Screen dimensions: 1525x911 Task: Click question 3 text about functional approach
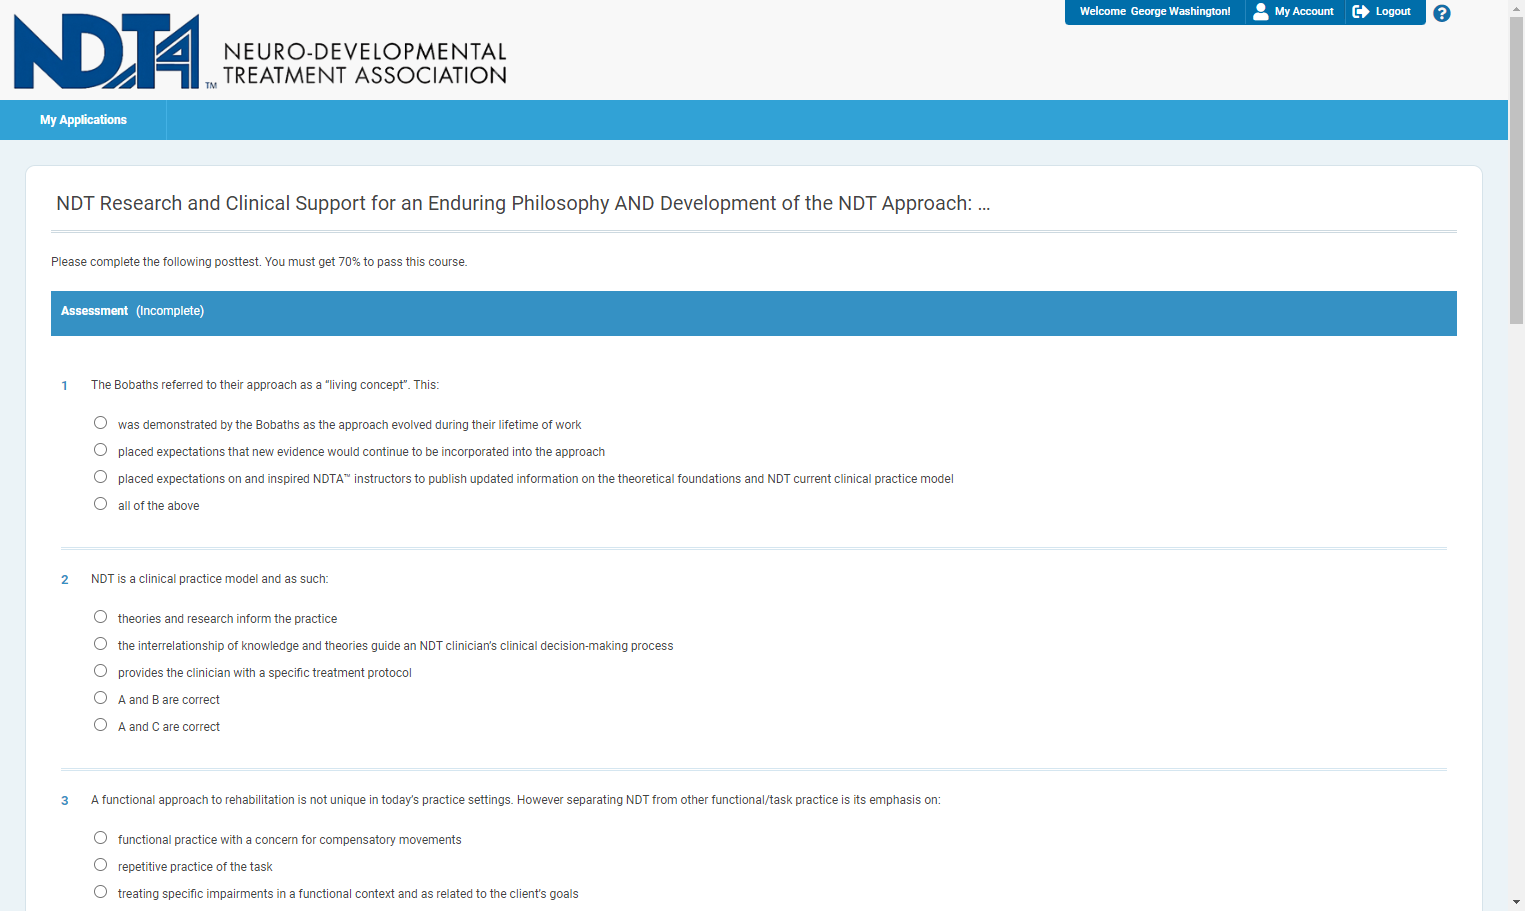[x=516, y=800]
